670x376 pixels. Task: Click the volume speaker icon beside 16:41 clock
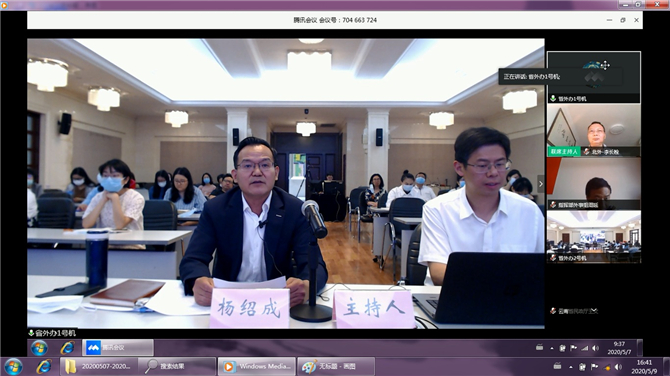tap(618, 367)
